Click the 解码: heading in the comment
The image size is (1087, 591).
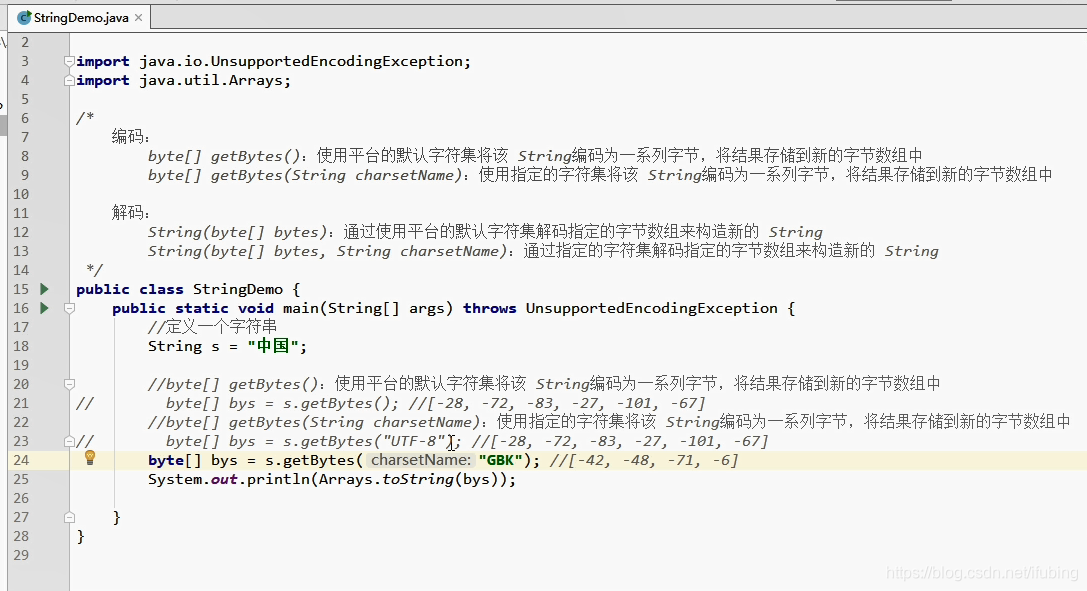coord(131,213)
